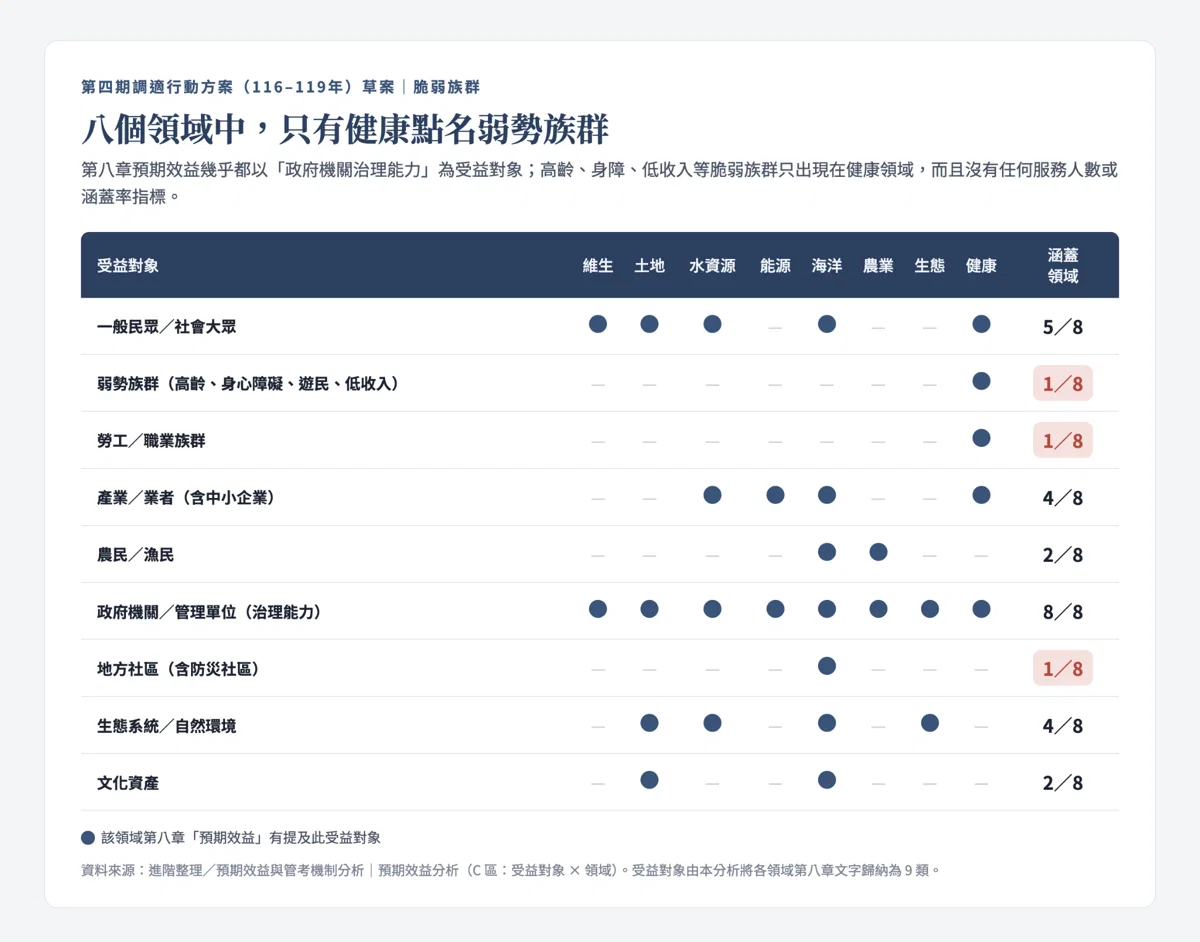The height and width of the screenshot is (942, 1200).
Task: Select the 農民／漁民 row label
Action: point(136,554)
